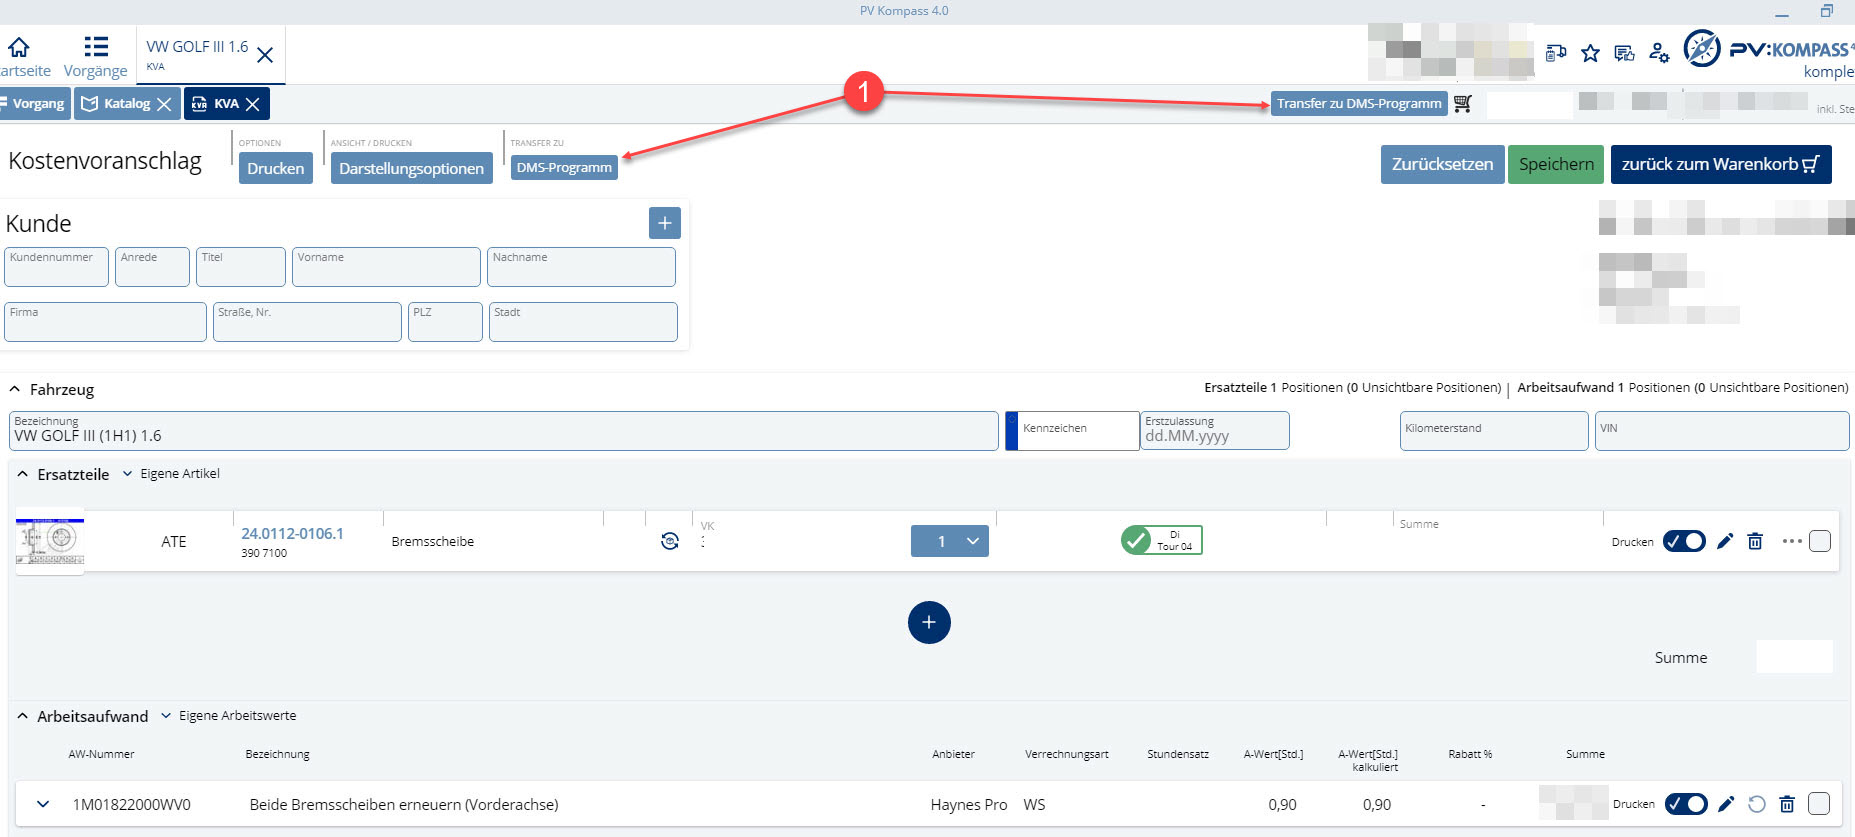Close the Katalog tab with its X
This screenshot has height=837, width=1855.
164,104
